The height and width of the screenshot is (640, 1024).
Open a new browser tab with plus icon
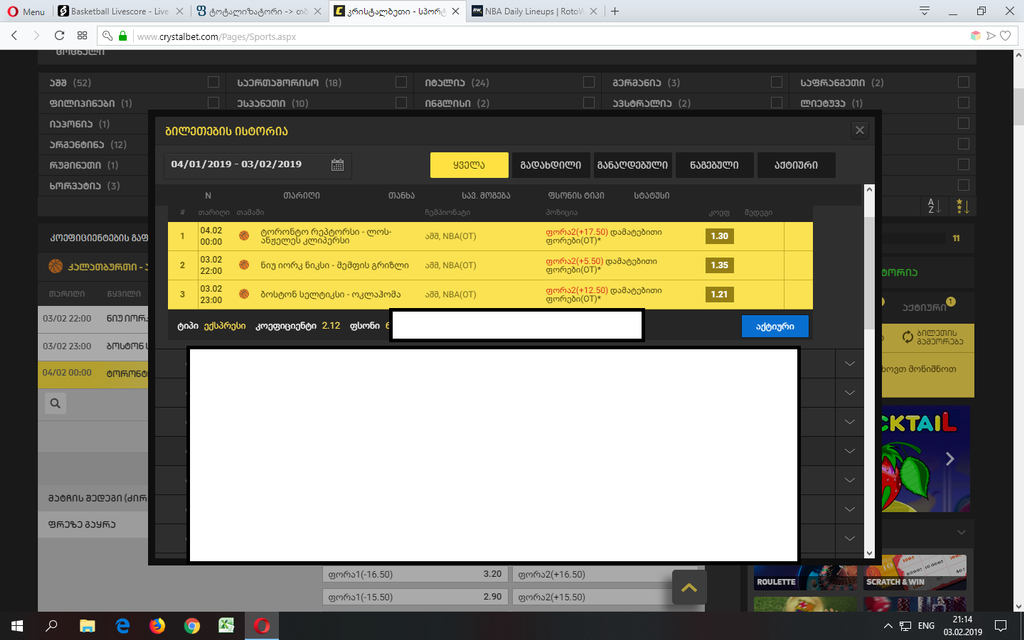point(615,11)
